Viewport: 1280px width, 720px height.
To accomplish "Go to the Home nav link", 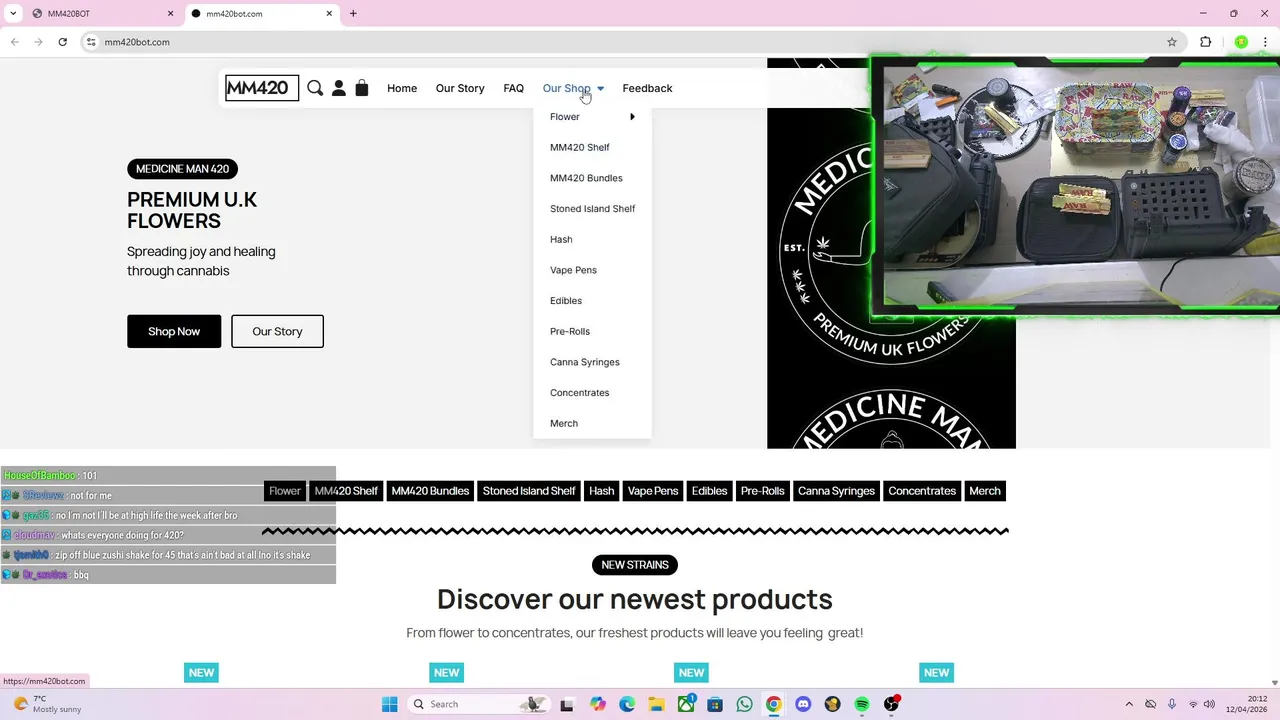I will pyautogui.click(x=402, y=88).
